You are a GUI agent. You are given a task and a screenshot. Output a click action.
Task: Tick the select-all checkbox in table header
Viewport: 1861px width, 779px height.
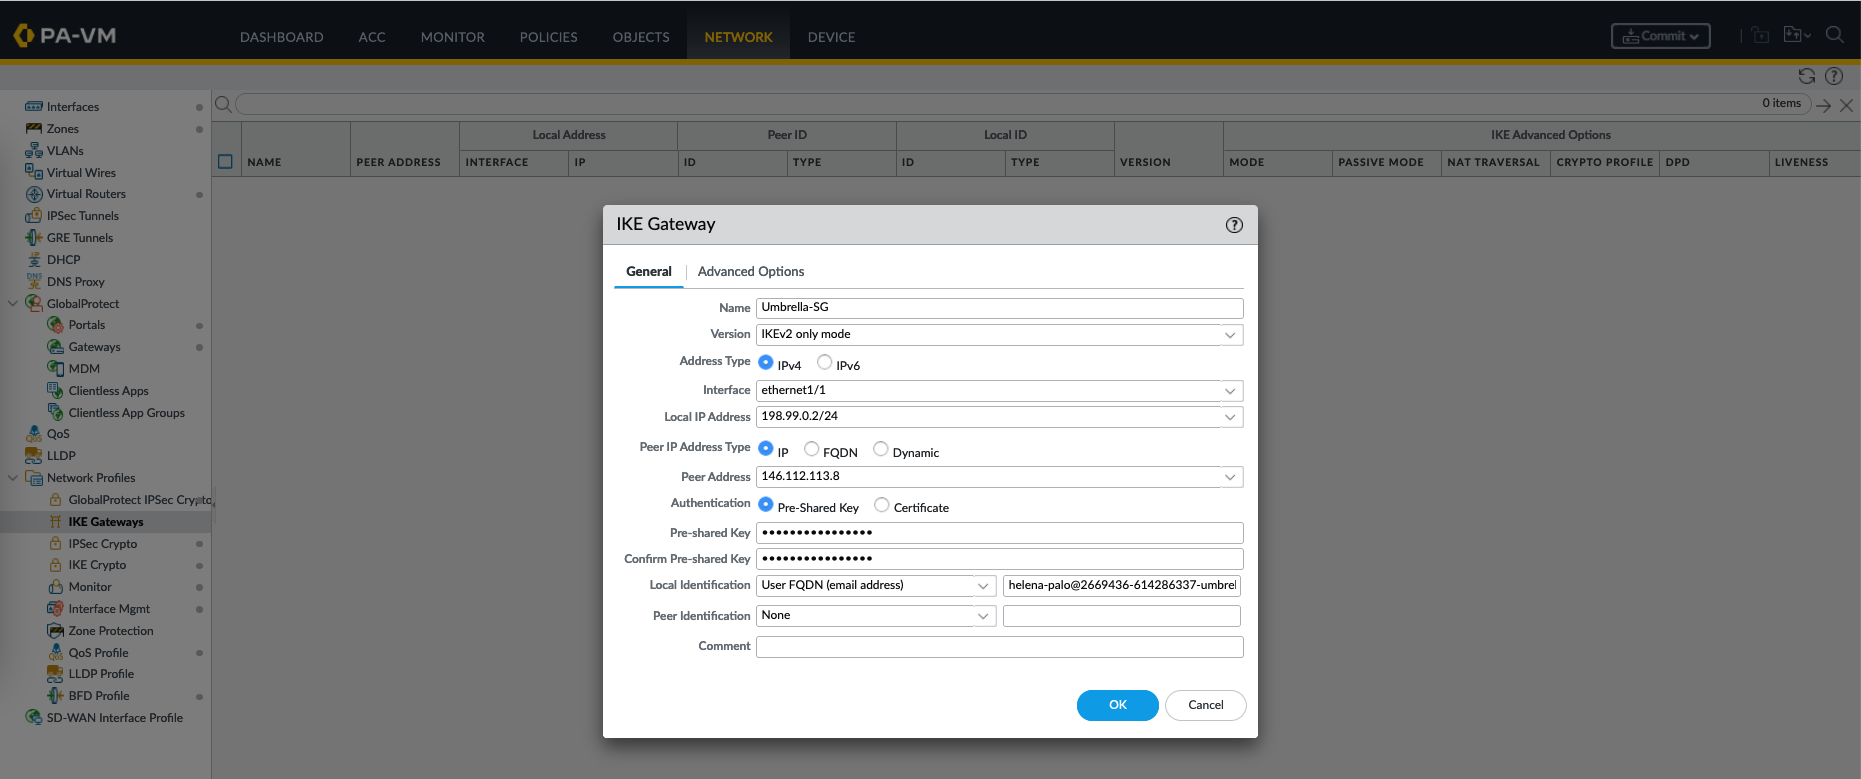225,162
